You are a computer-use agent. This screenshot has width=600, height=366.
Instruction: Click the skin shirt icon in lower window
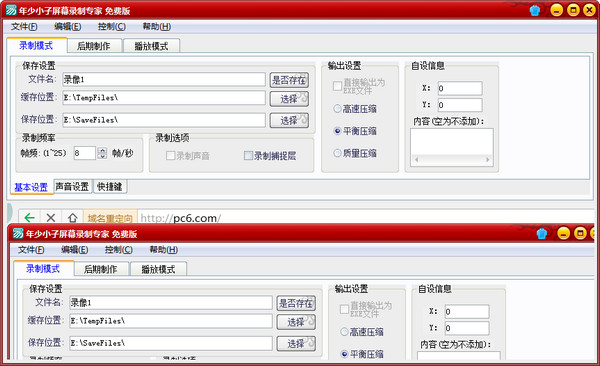click(541, 234)
